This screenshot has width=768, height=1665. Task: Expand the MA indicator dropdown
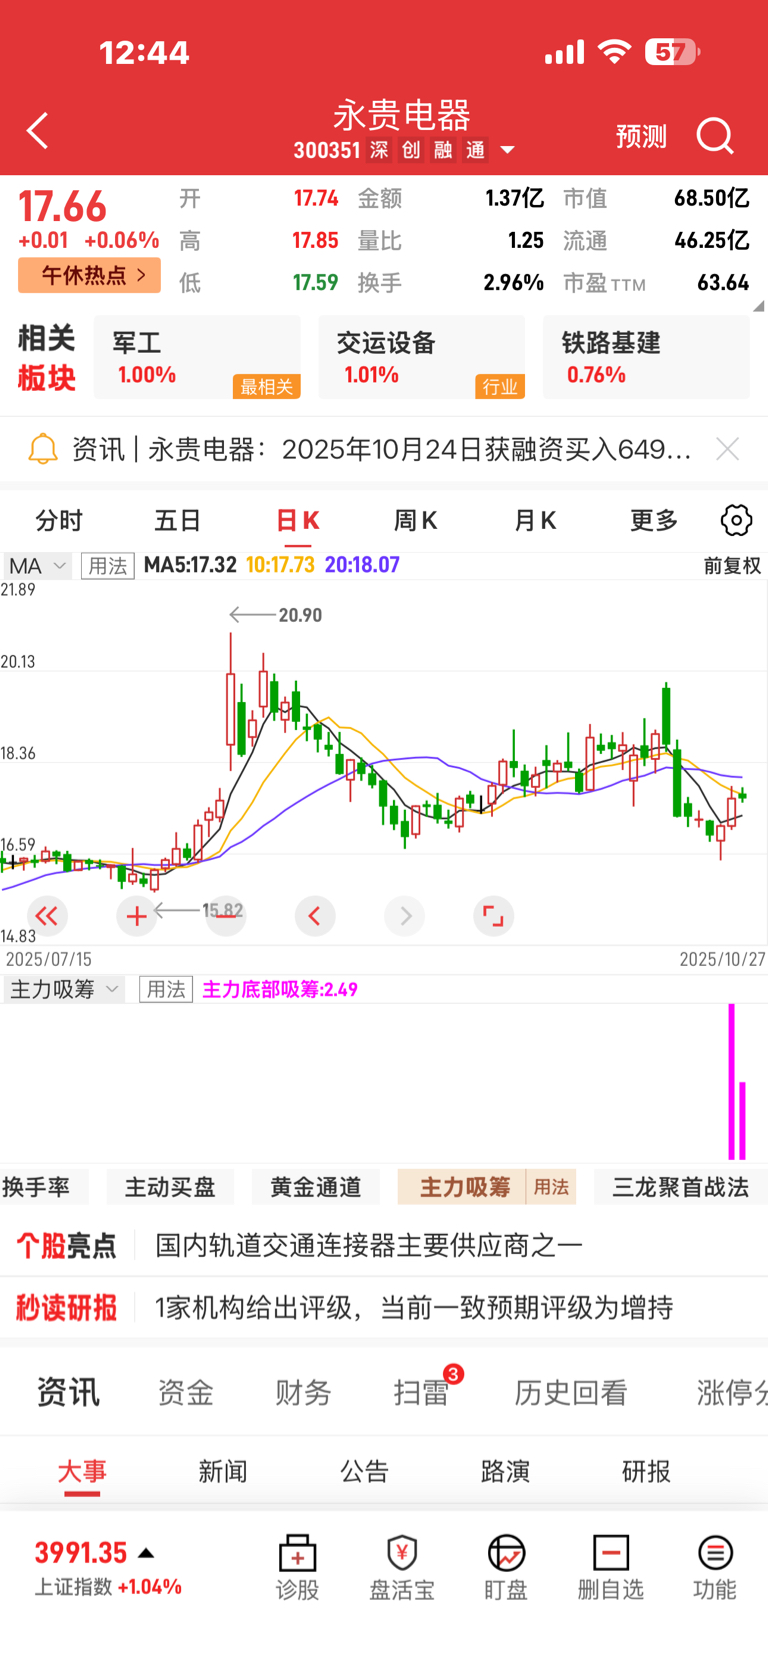coord(37,566)
